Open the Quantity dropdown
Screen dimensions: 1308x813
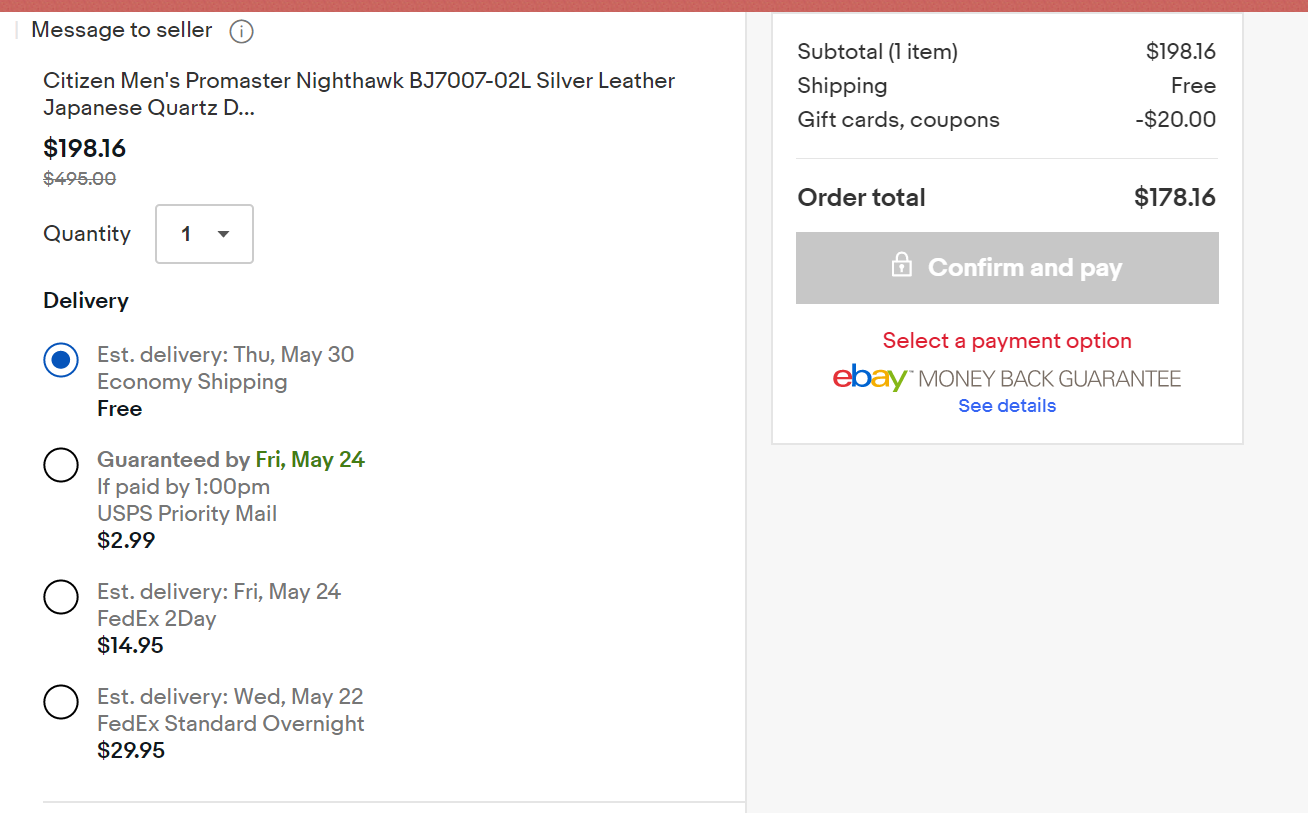coord(204,234)
